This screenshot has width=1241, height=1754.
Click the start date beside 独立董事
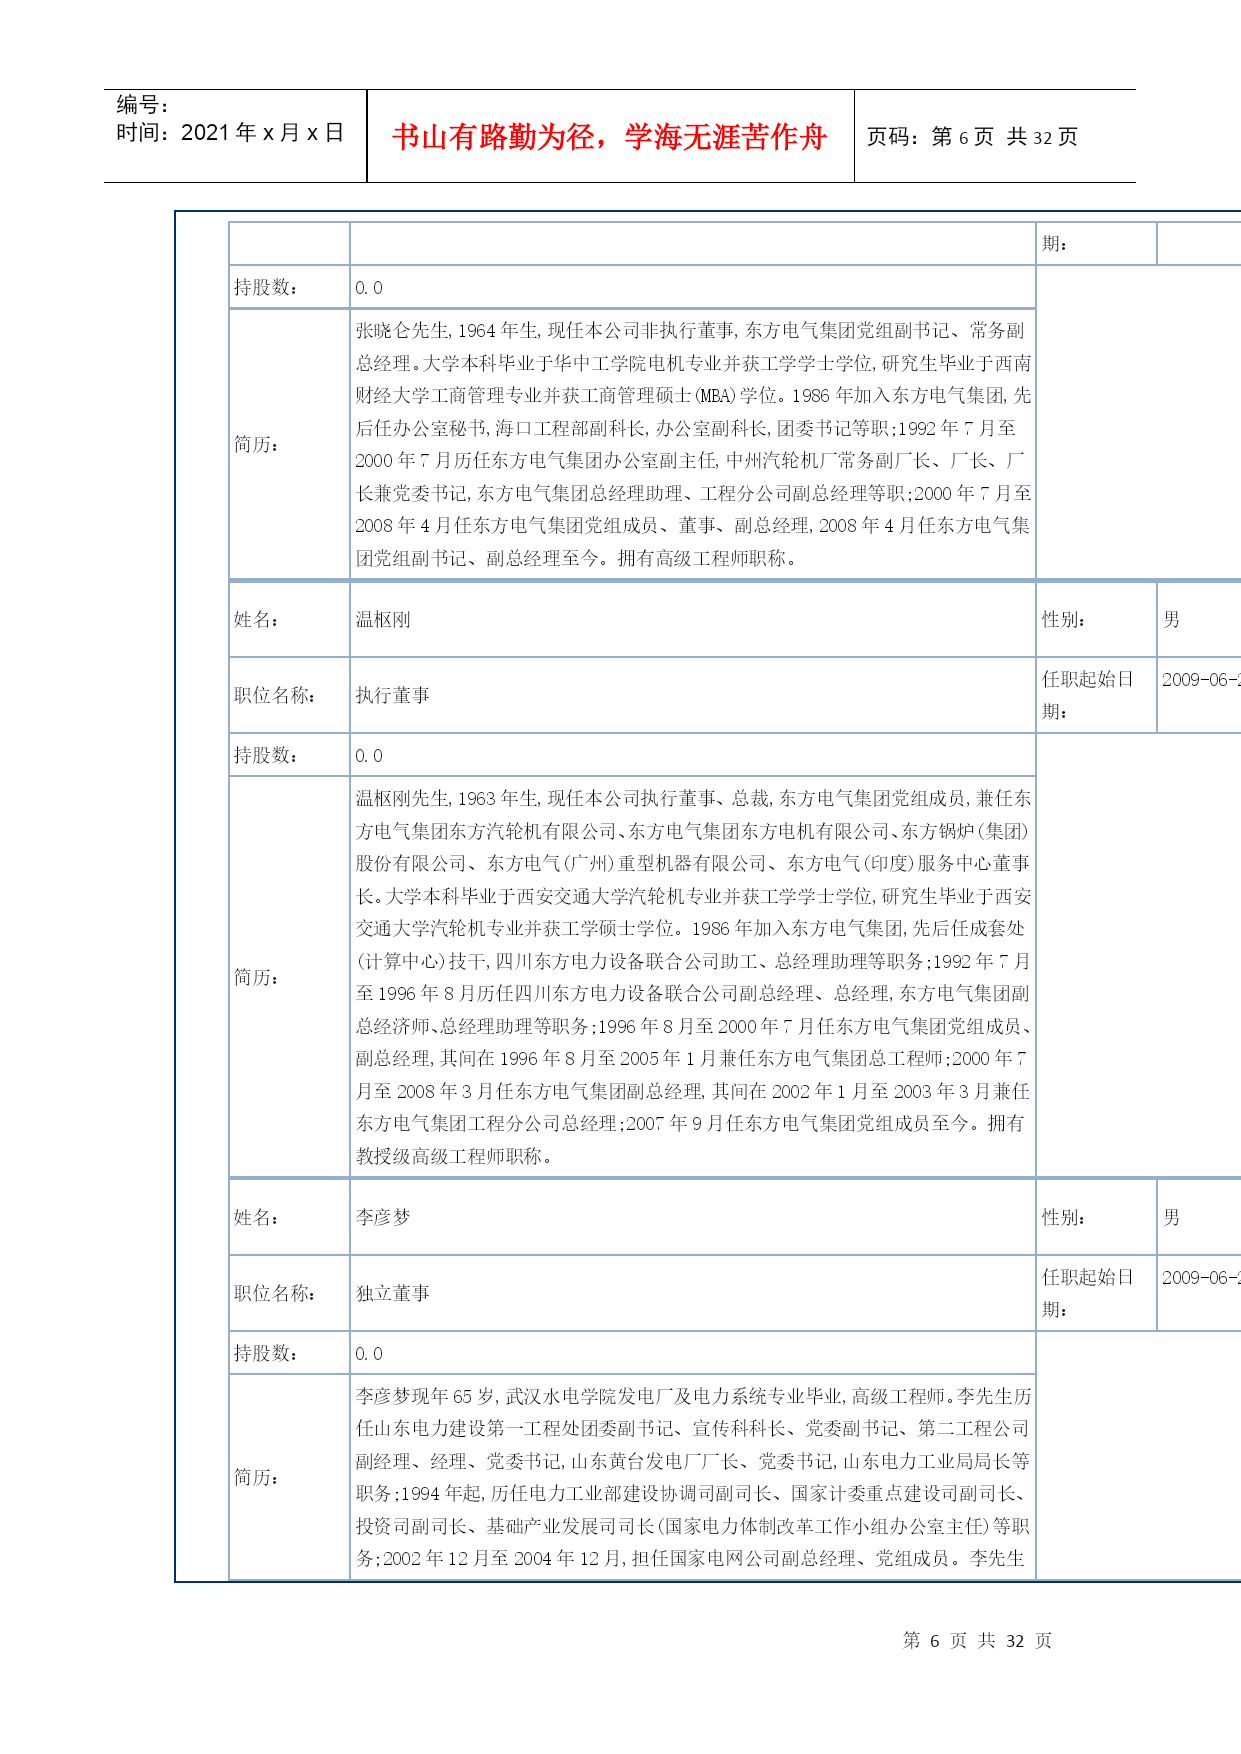(x=1200, y=1277)
